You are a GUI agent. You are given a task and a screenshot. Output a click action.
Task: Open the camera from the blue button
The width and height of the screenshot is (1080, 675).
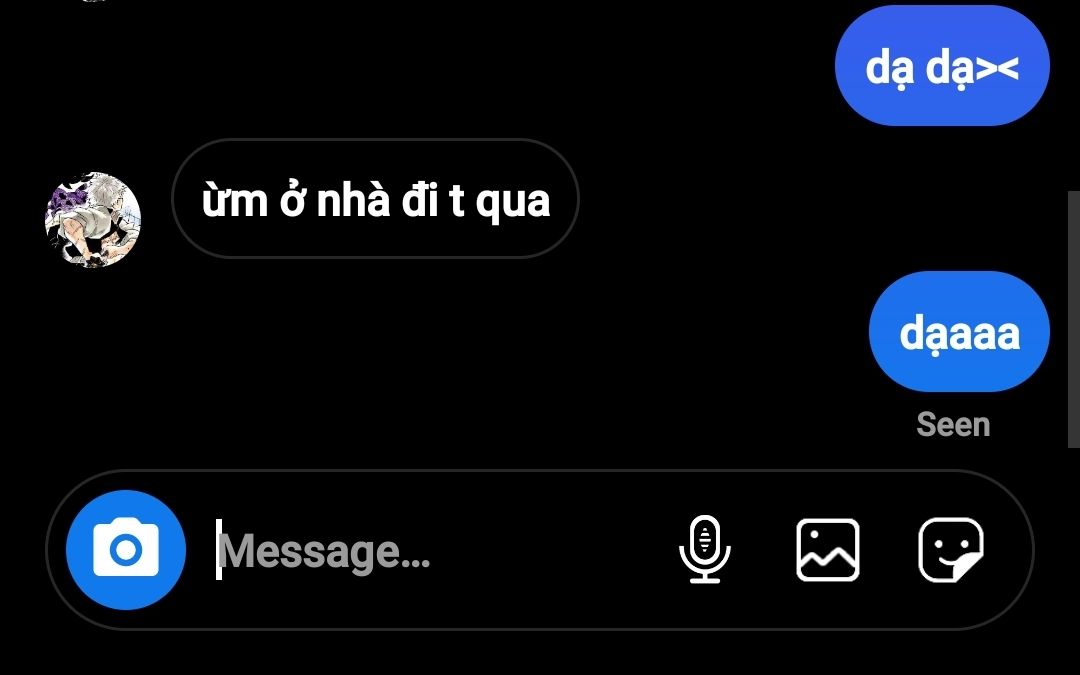coord(126,550)
